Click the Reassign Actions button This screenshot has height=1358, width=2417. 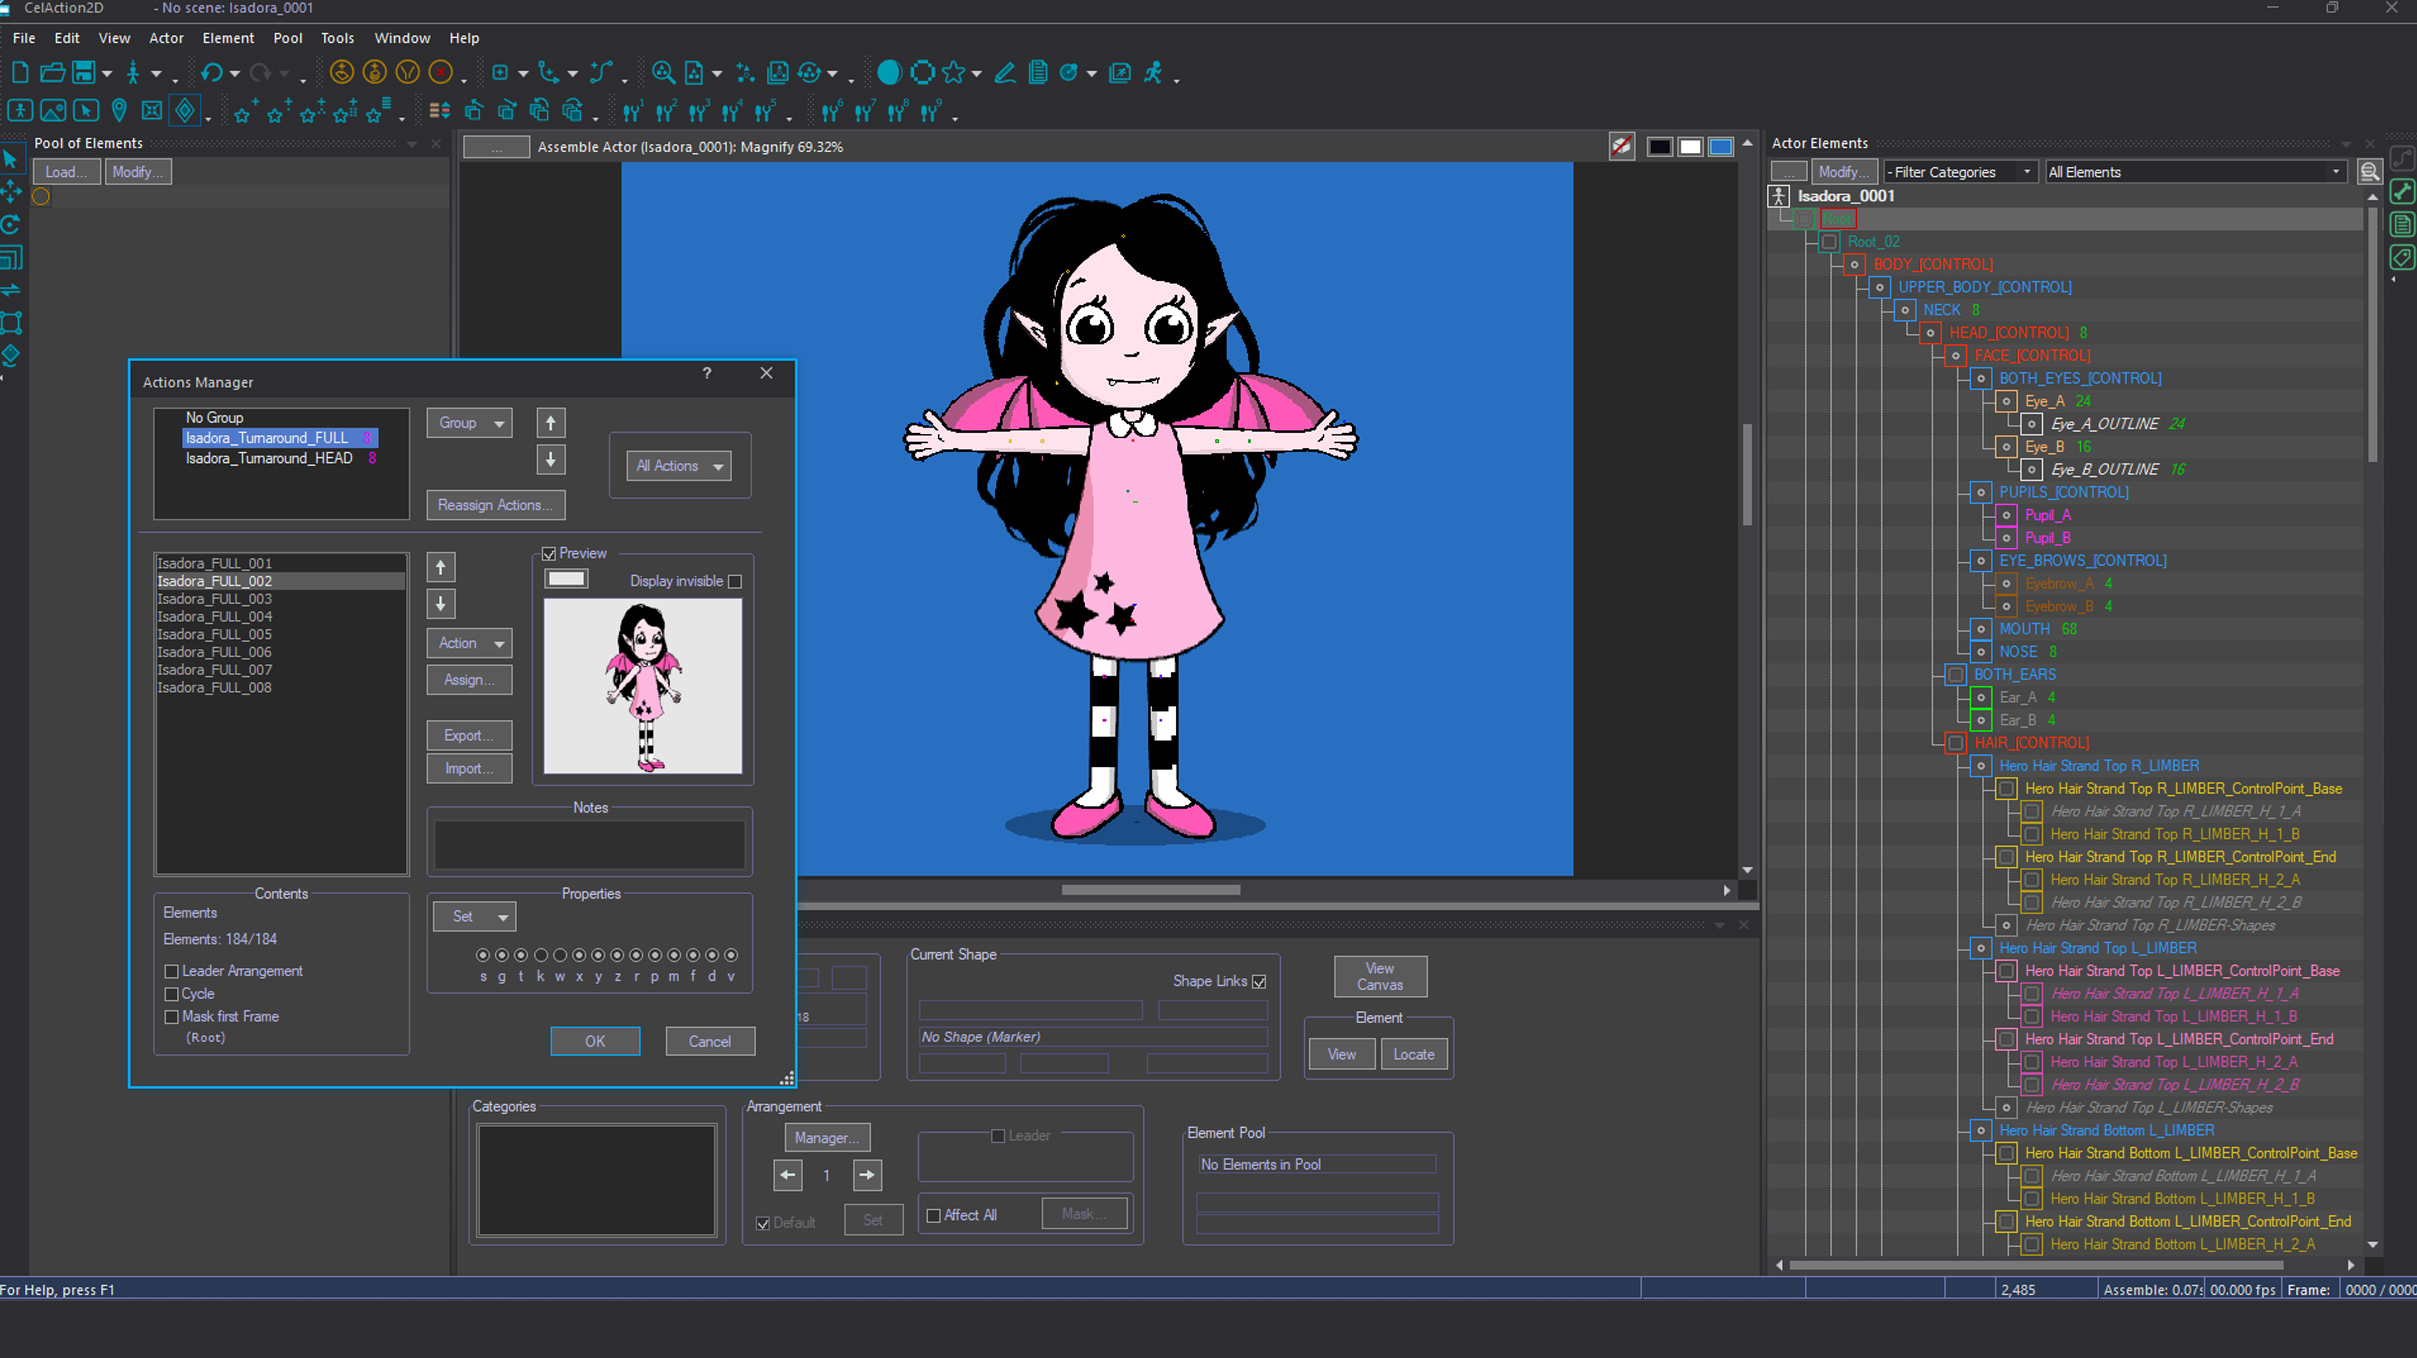[495, 505]
